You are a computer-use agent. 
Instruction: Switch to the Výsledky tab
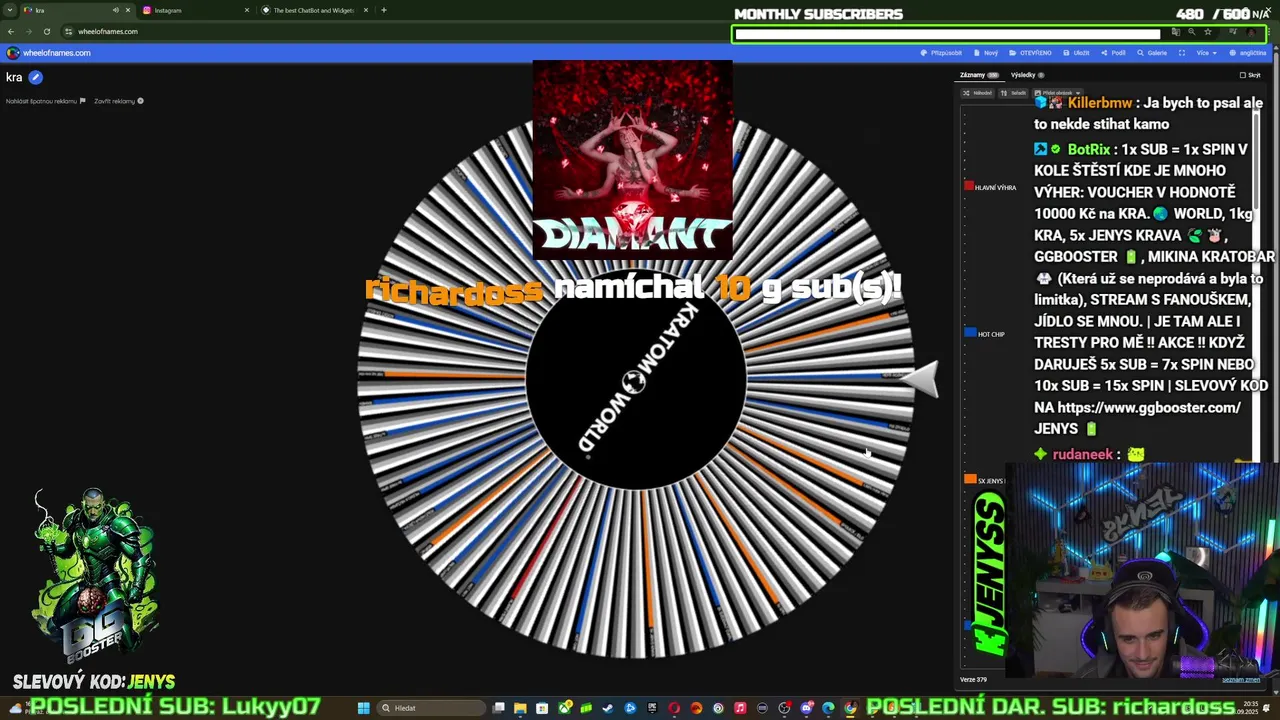pyautogui.click(x=1027, y=75)
